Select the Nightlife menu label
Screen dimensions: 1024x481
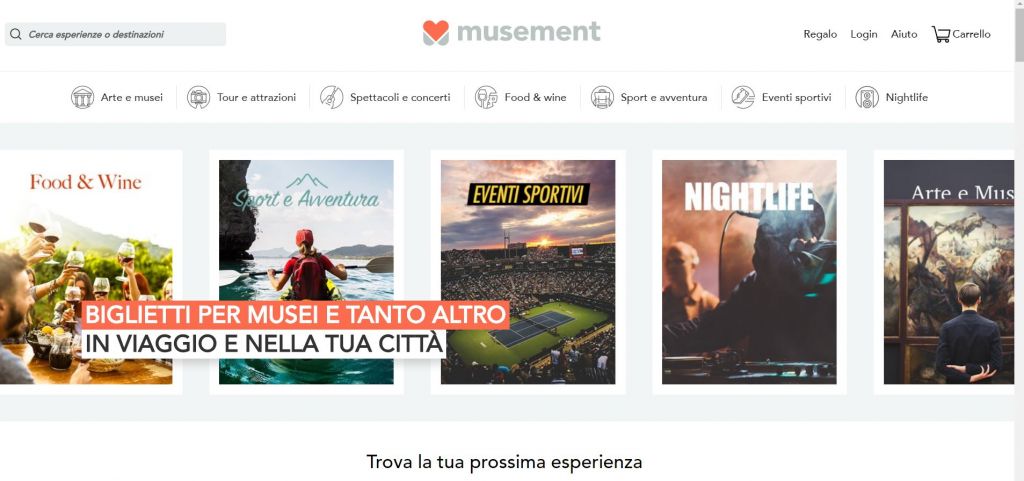pos(906,97)
